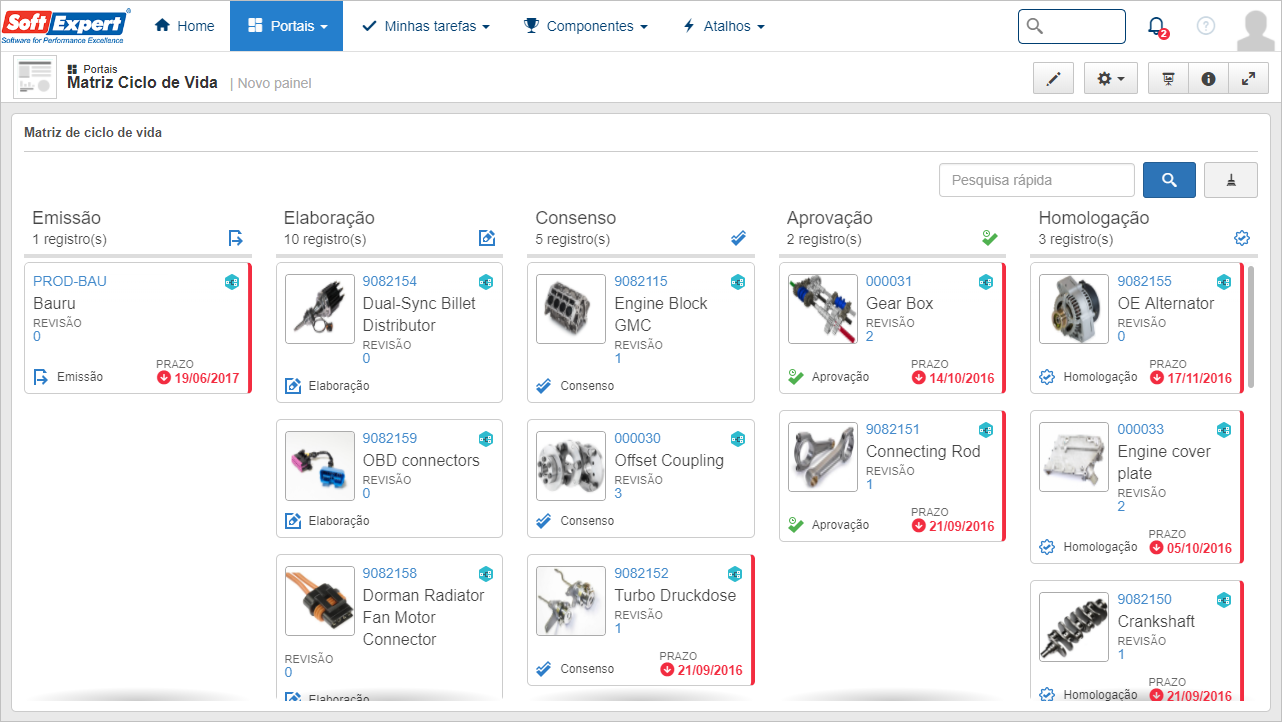This screenshot has height=722, width=1282.
Task: Open the help question mark icon
Action: tap(1206, 26)
